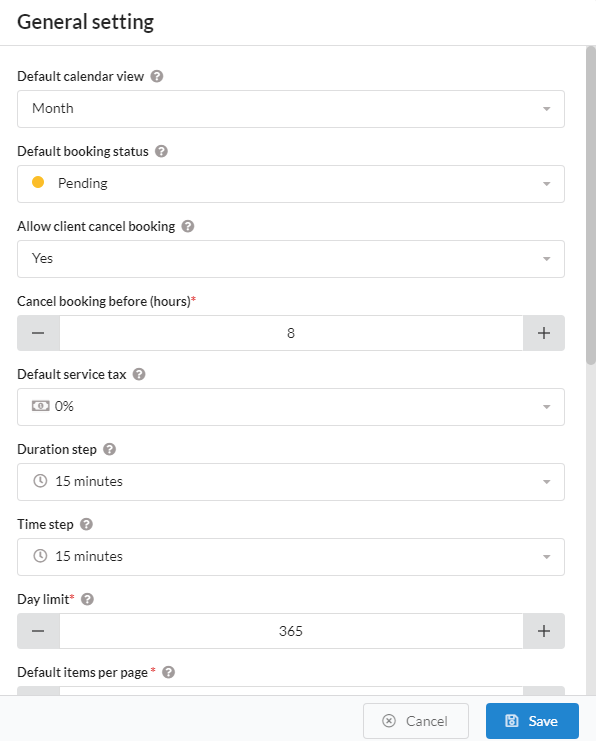Cancel the general settings changes
This screenshot has height=741, width=596.
click(x=415, y=721)
